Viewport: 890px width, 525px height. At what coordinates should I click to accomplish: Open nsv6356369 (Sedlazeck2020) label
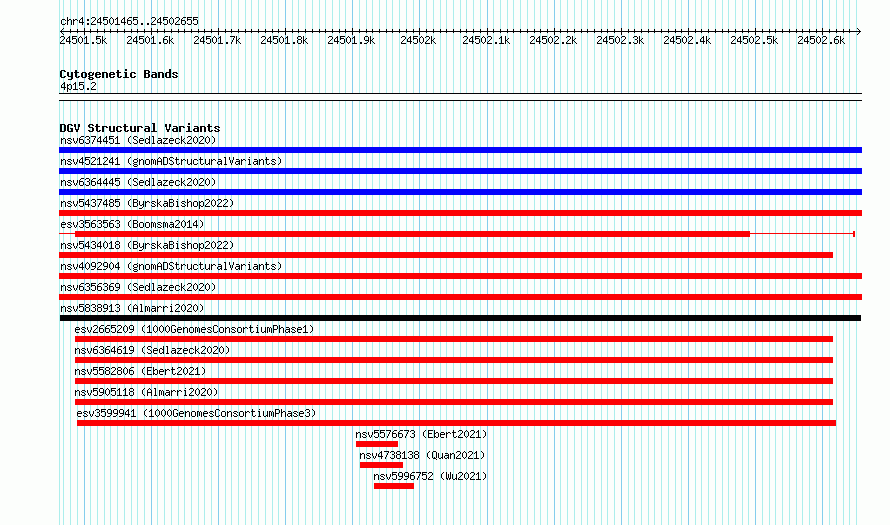pos(138,287)
